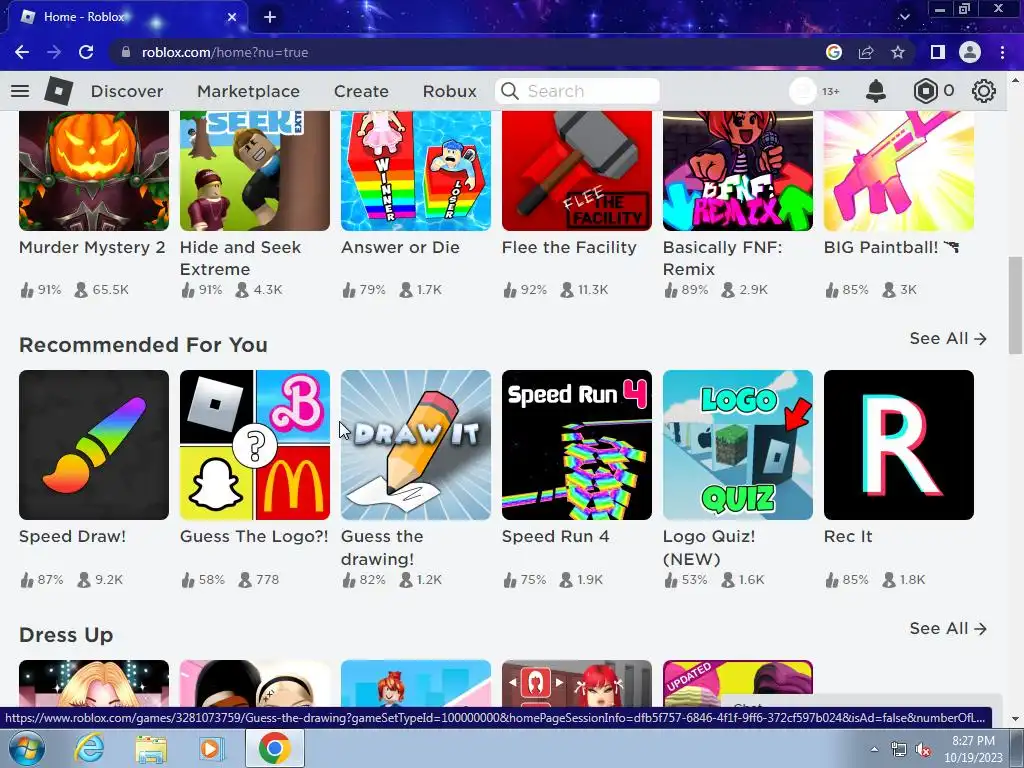Click the share page icon in address bar

point(866,52)
